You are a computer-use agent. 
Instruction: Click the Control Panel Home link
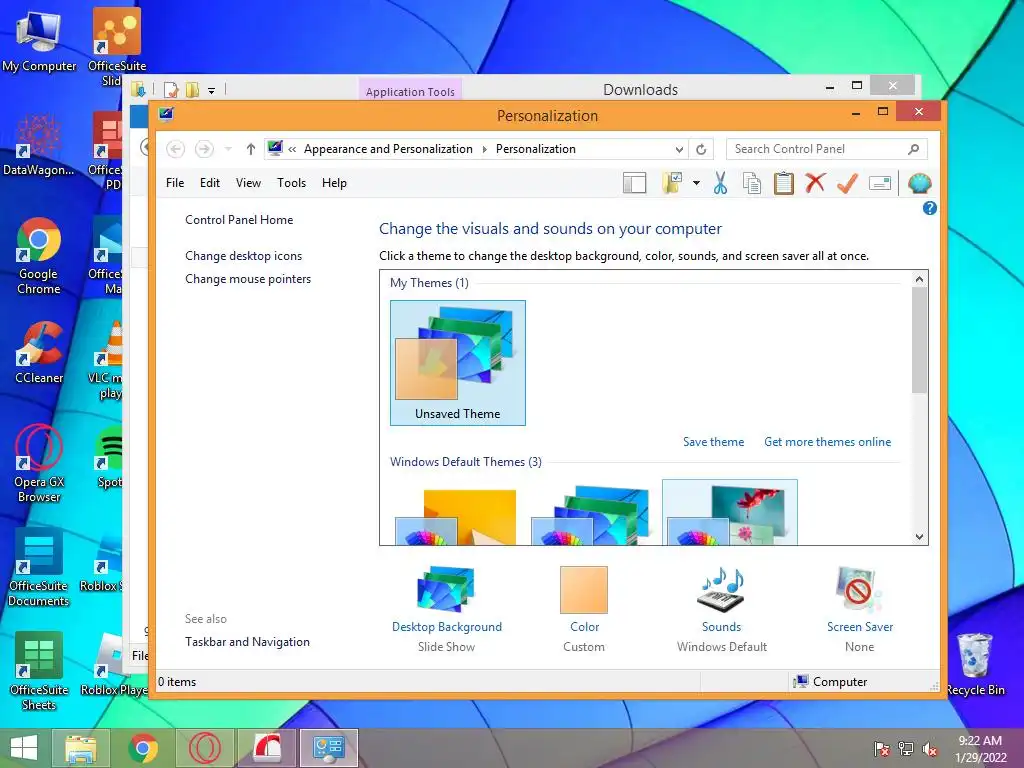point(239,220)
